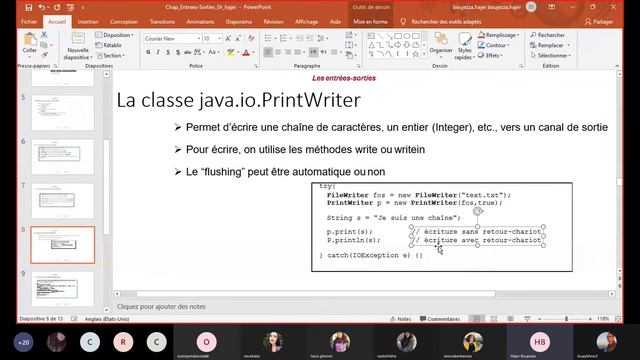Screen dimensions: 640x360
Task: Toggle underline formatting
Action: (x=168, y=52)
